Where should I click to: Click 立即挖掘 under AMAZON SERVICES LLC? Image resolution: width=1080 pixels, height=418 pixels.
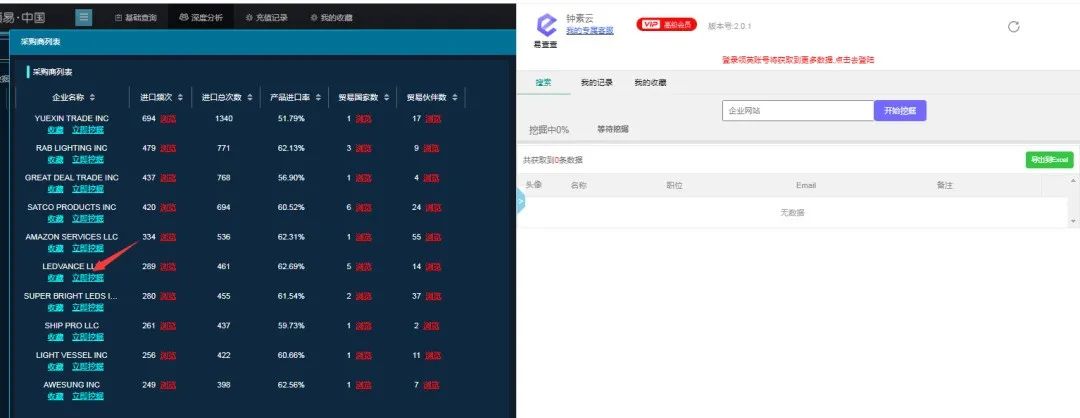point(87,248)
